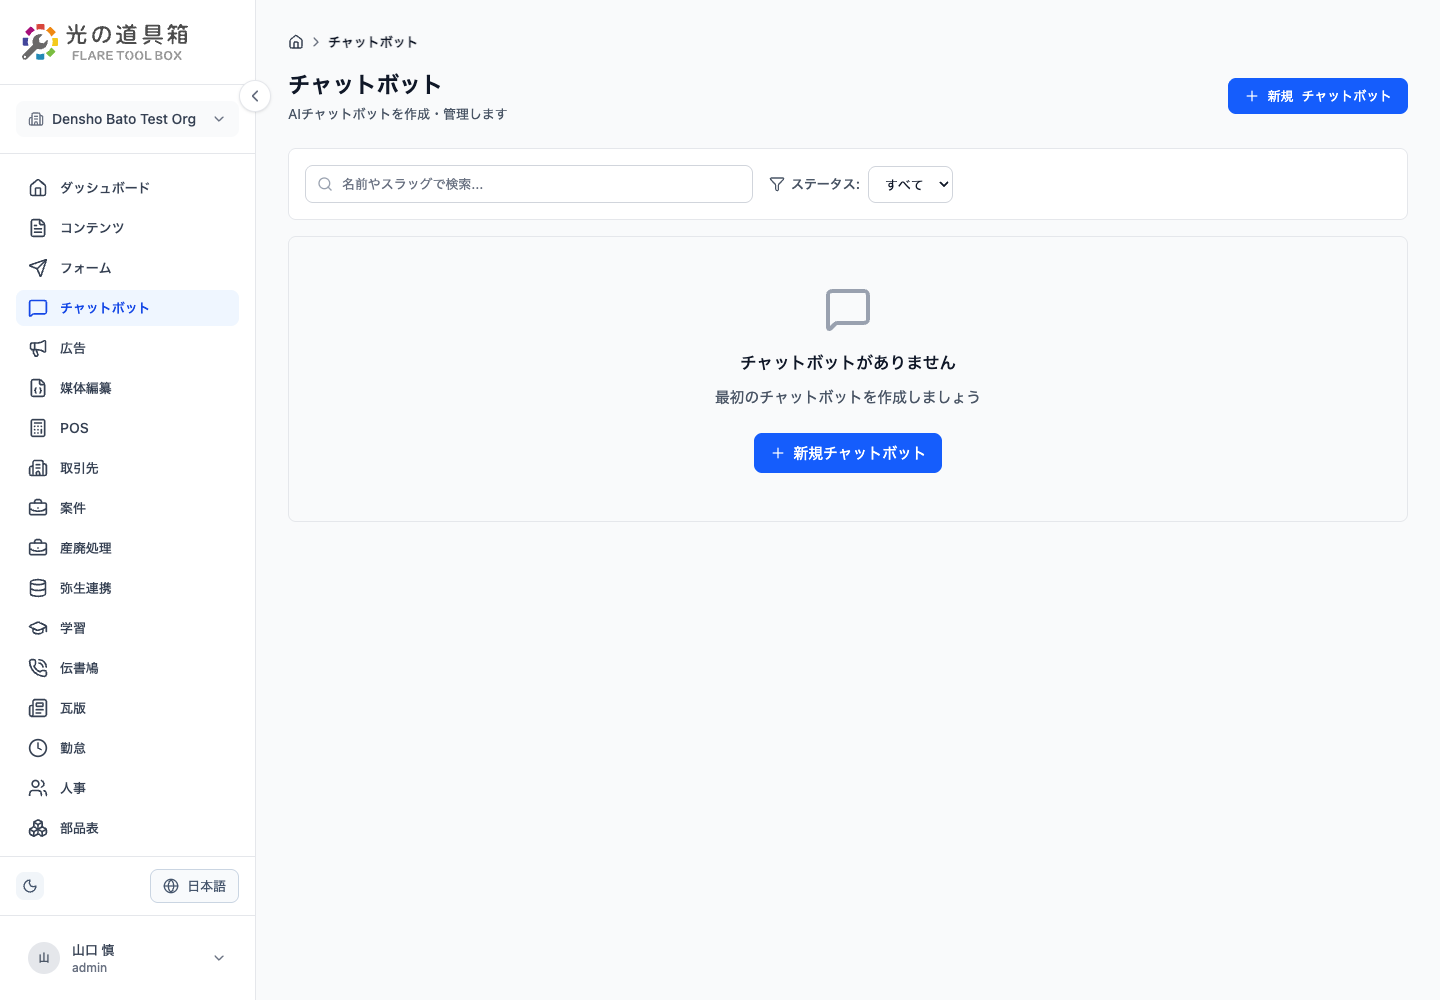The width and height of the screenshot is (1440, 1000).
Task: Click the 最初のチャットボットを作成しましょう text
Action: 848,397
